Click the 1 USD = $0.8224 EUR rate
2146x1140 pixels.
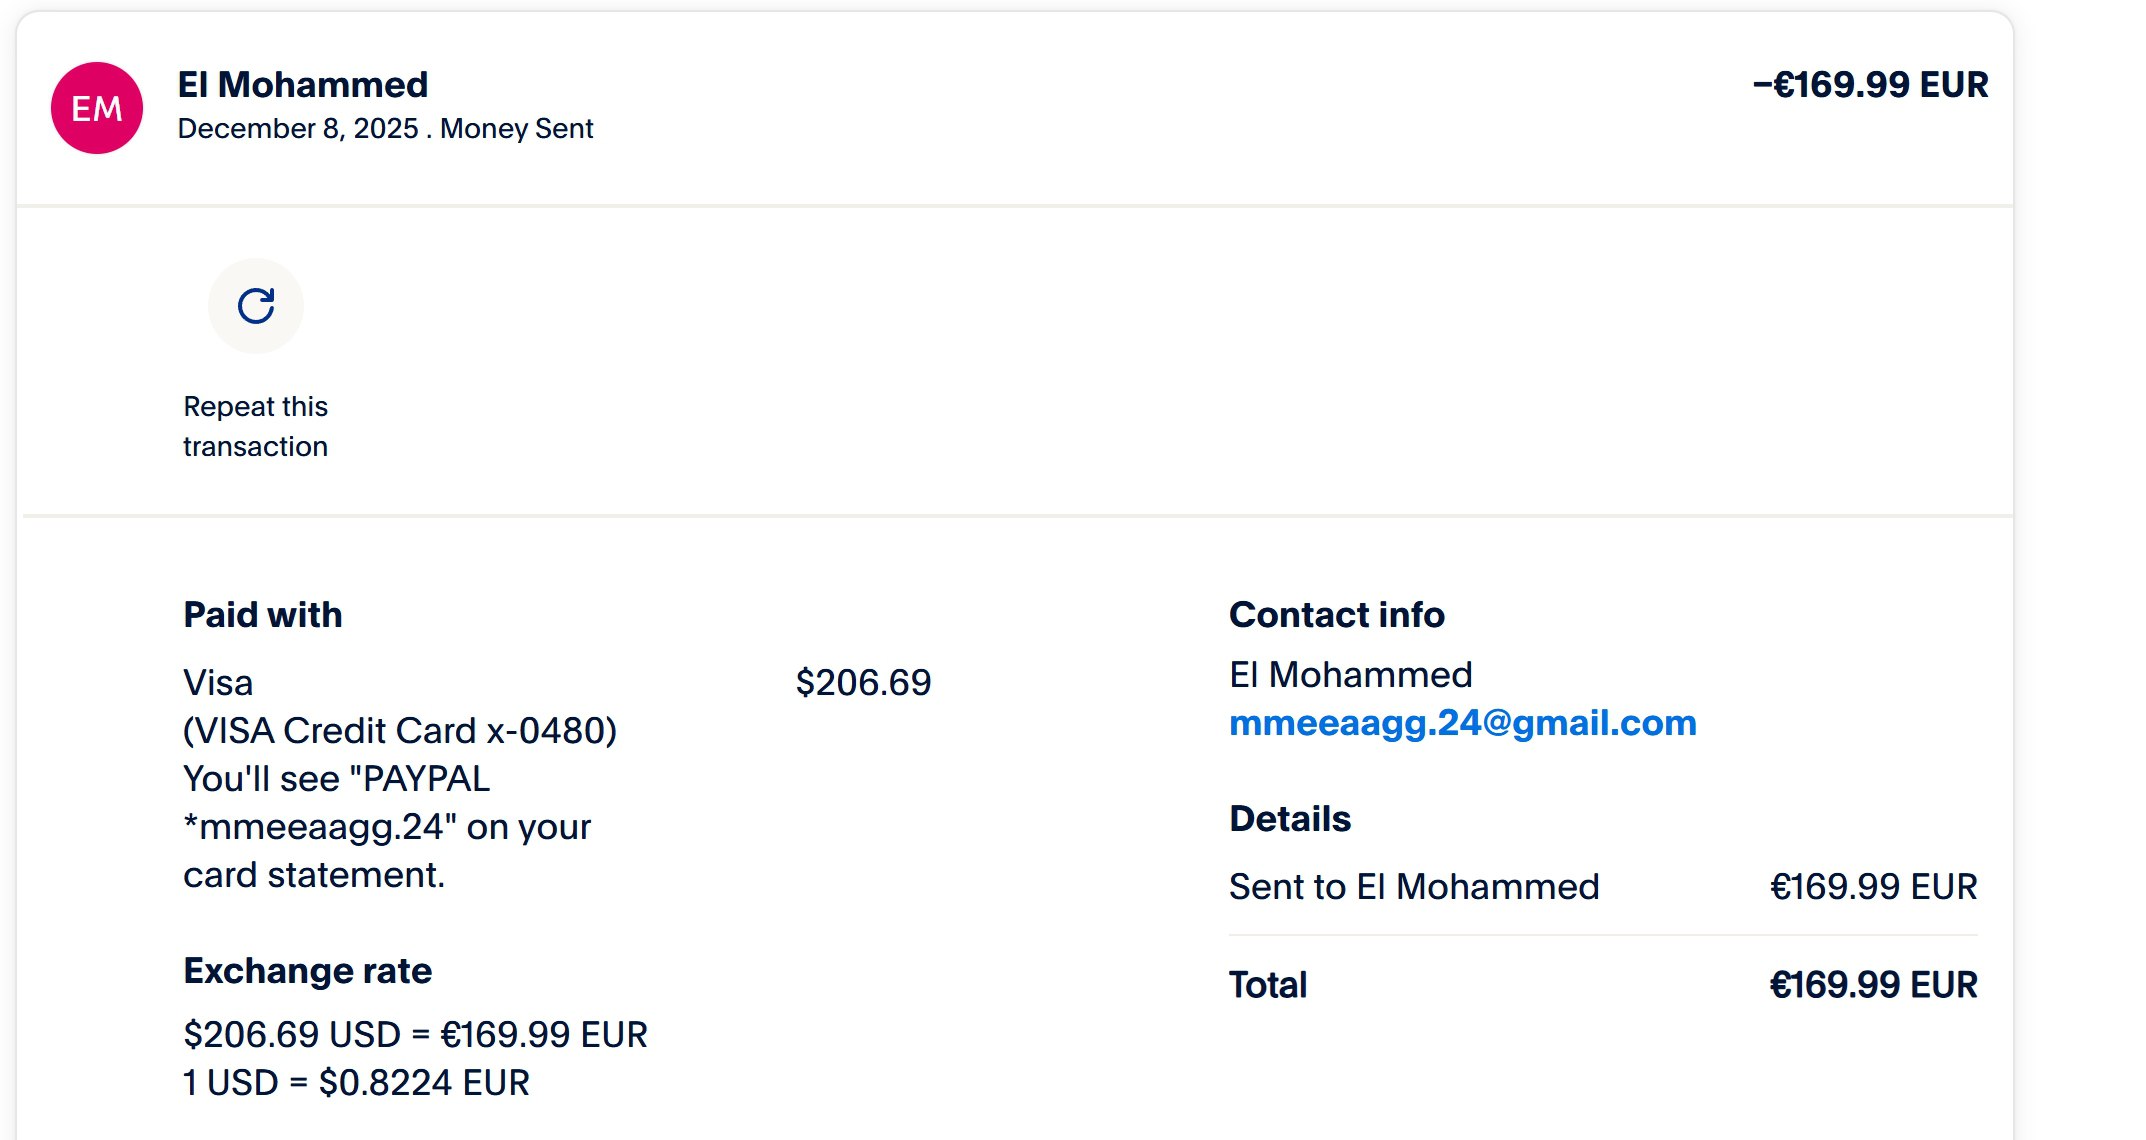pos(356,1083)
